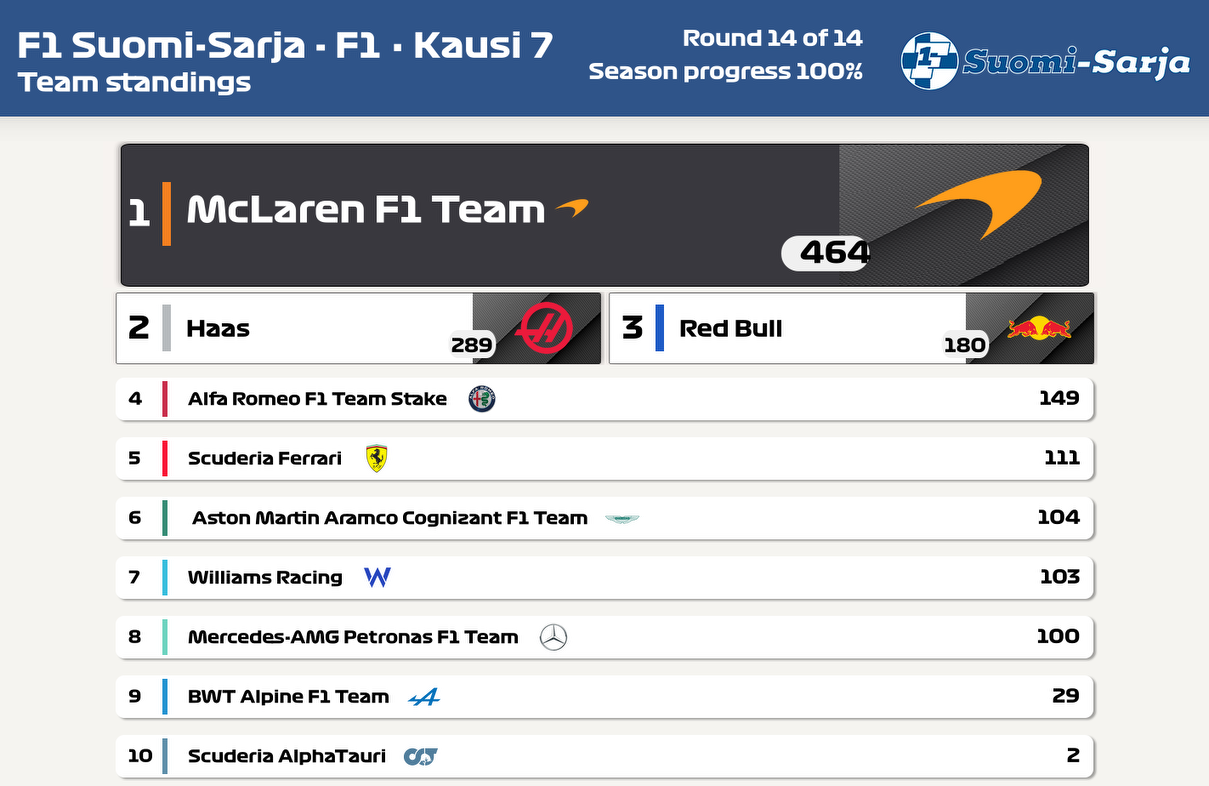This screenshot has height=786, width=1209.
Task: Select the McLaren F1 Team name
Action: coord(365,209)
